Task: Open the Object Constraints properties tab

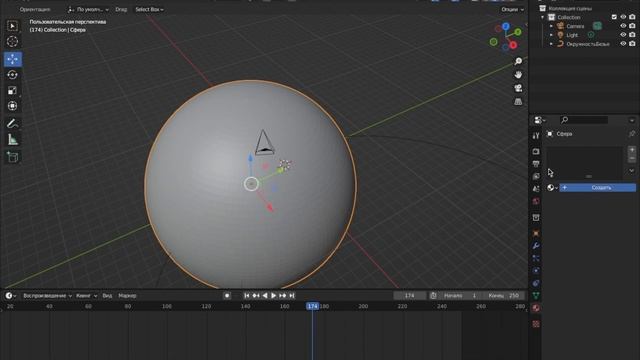Action: [536, 283]
